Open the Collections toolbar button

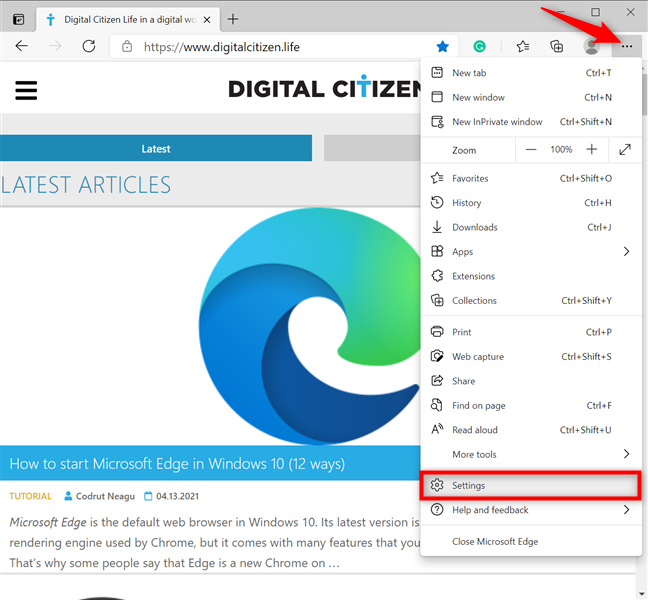click(556, 46)
